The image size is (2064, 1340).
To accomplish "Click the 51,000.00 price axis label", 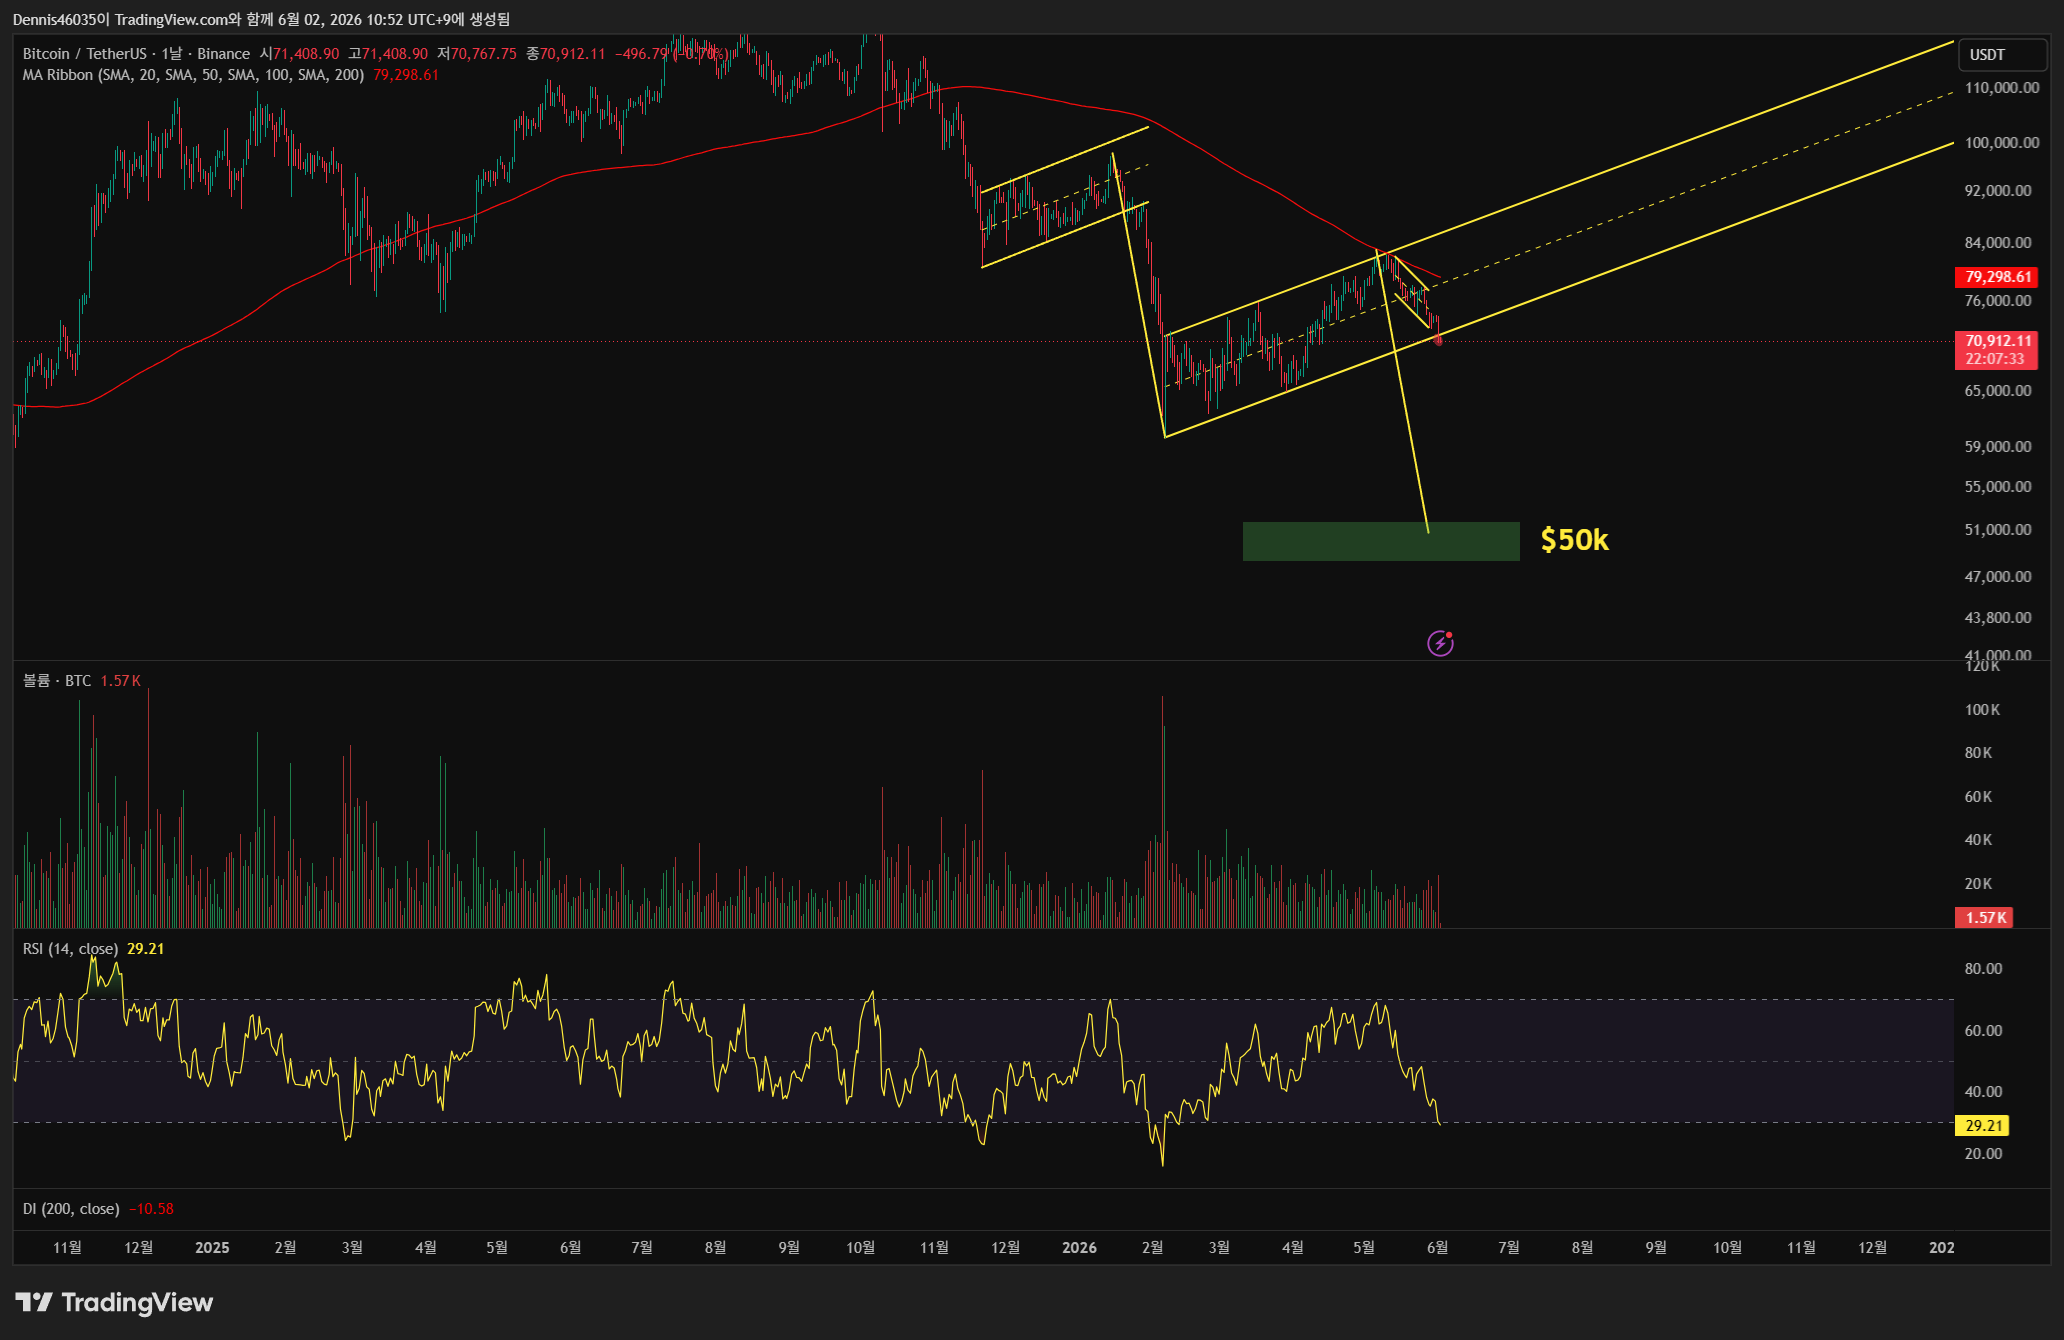I will [1998, 530].
